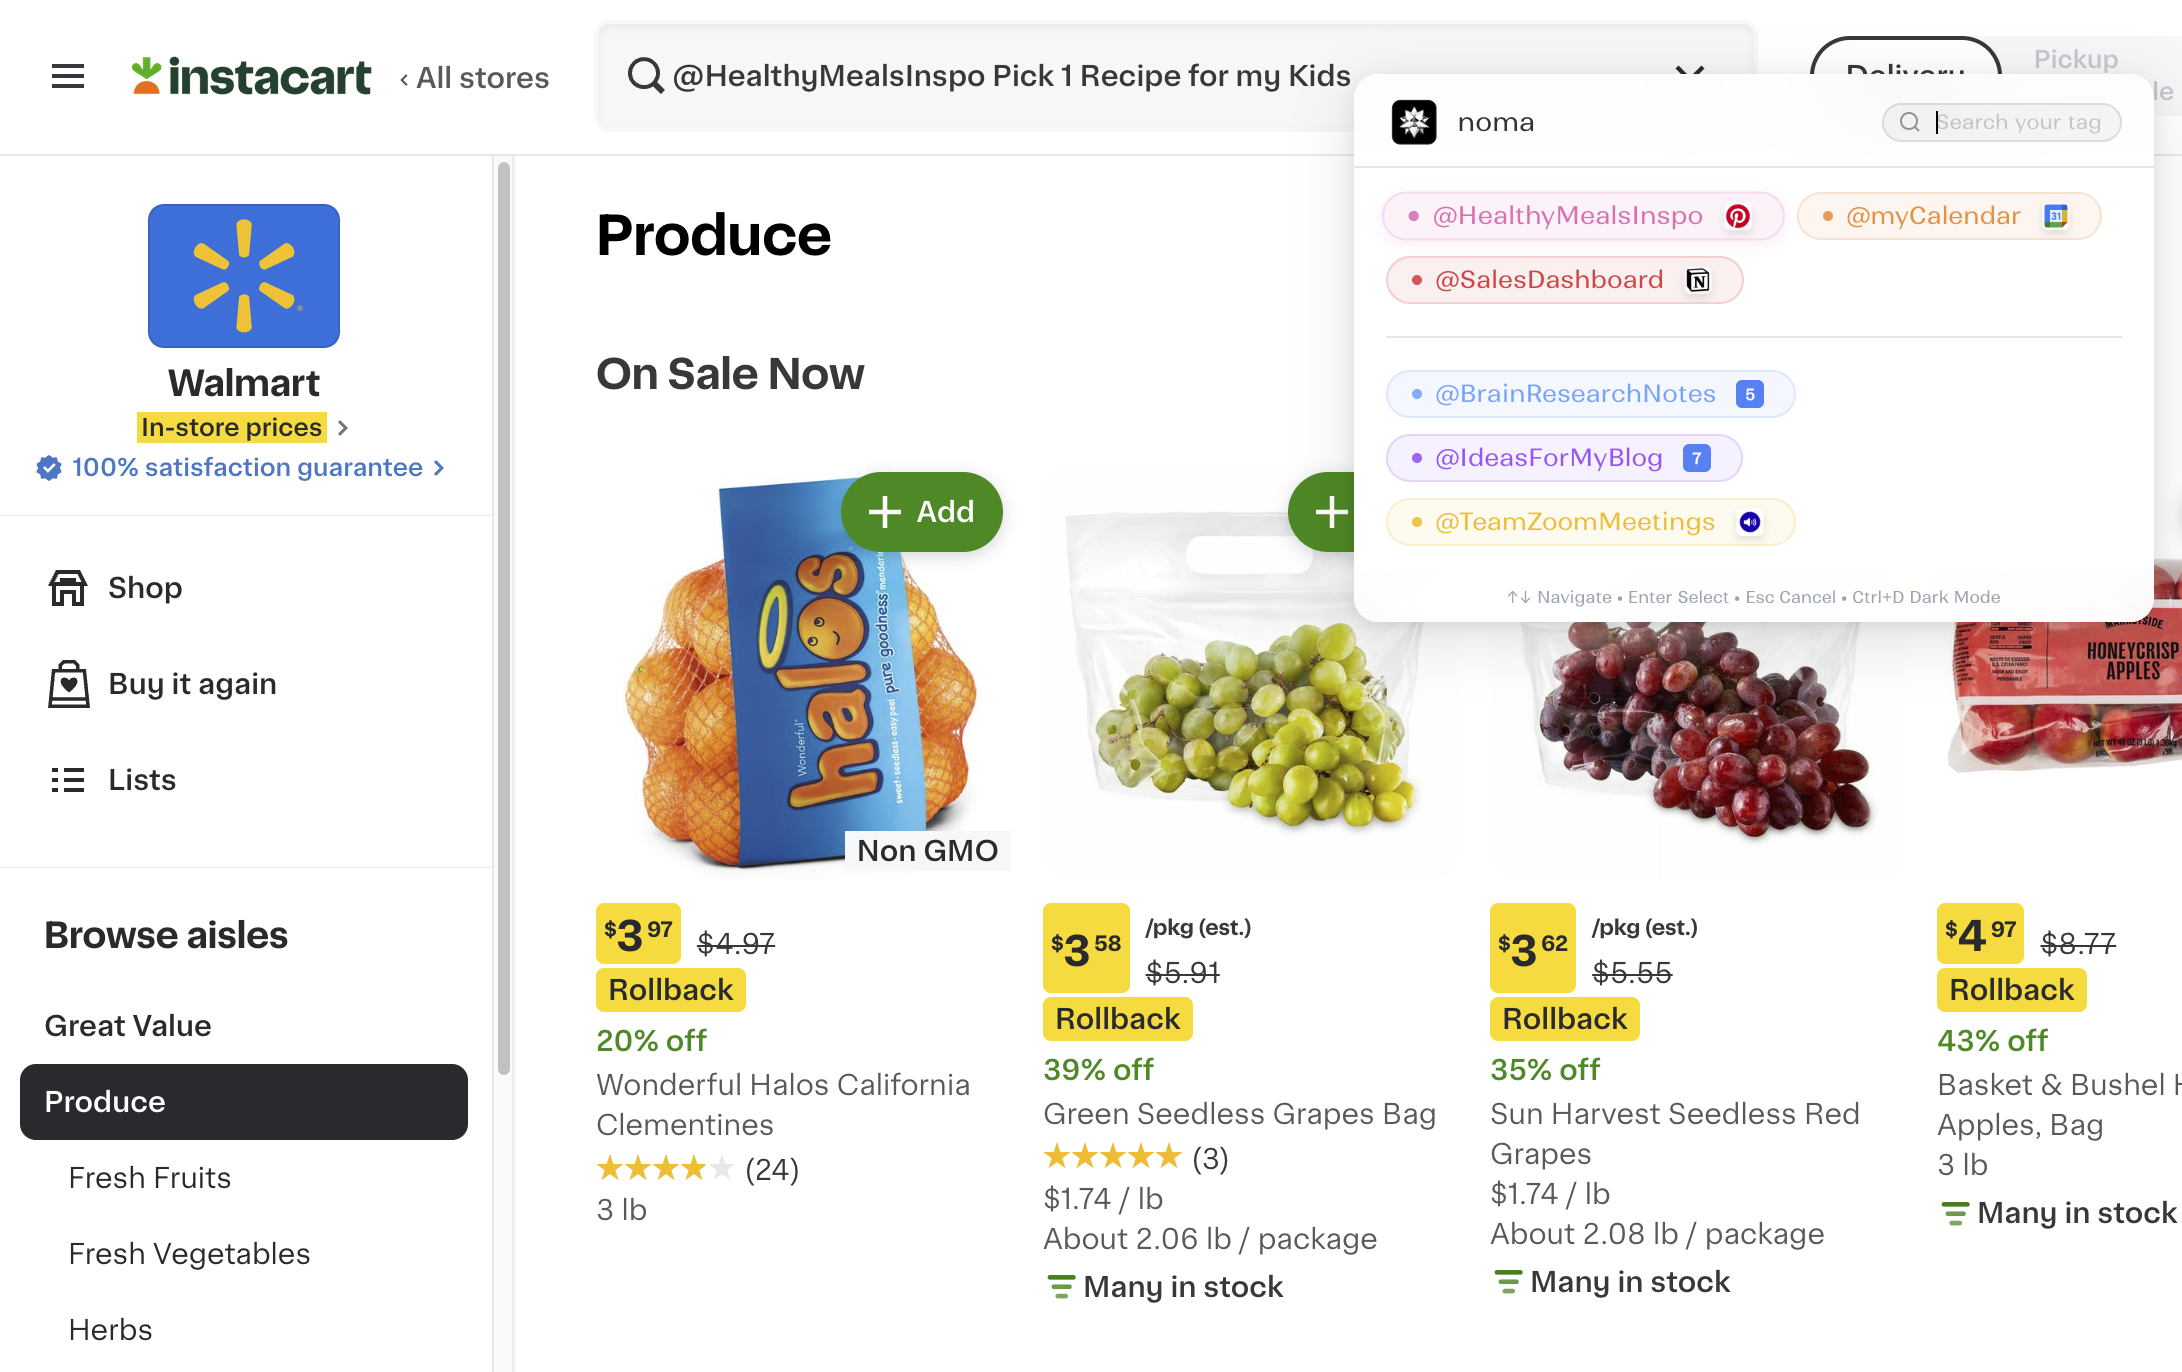Click the Instacart carrot logo
Image resolution: width=2182 pixels, height=1372 pixels.
click(x=146, y=76)
